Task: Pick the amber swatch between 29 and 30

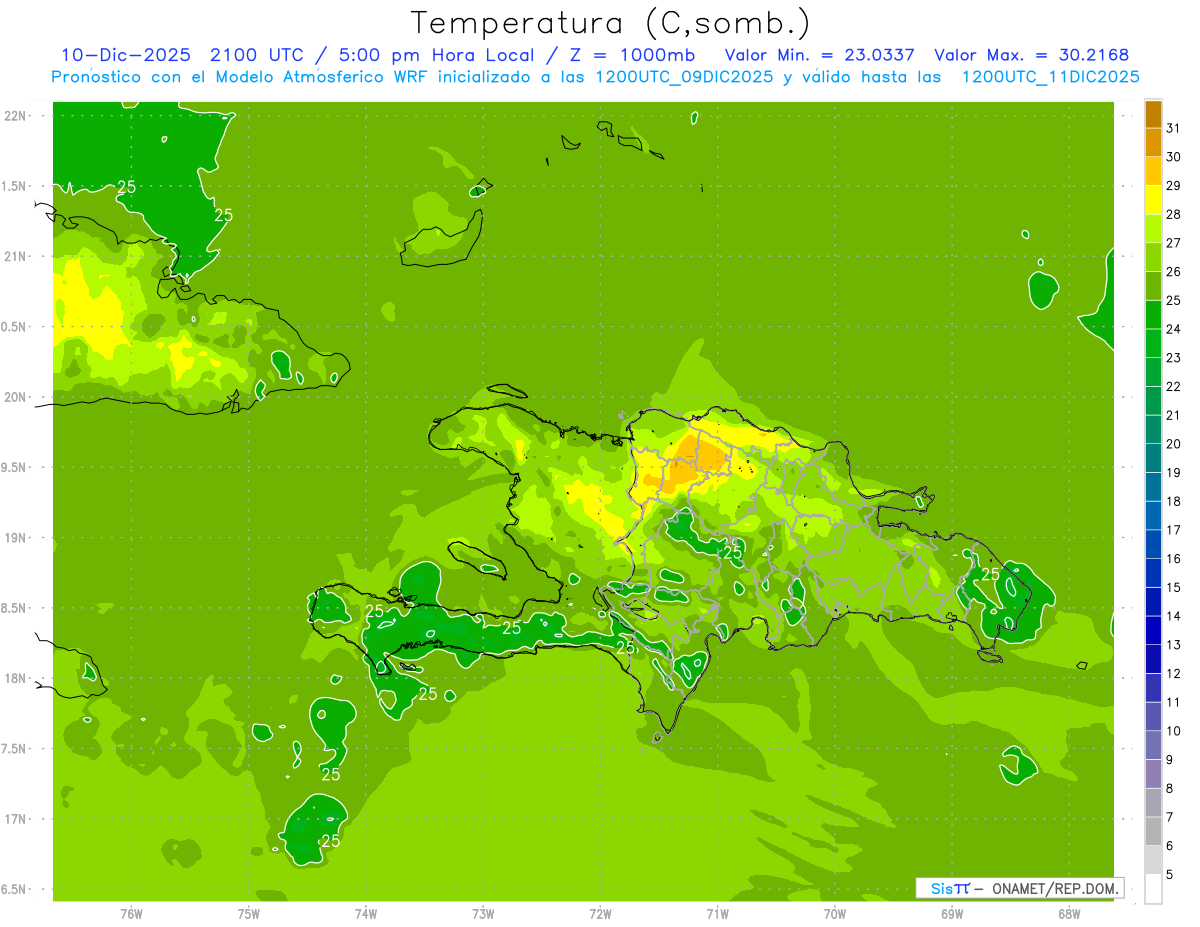Action: [x=1153, y=171]
